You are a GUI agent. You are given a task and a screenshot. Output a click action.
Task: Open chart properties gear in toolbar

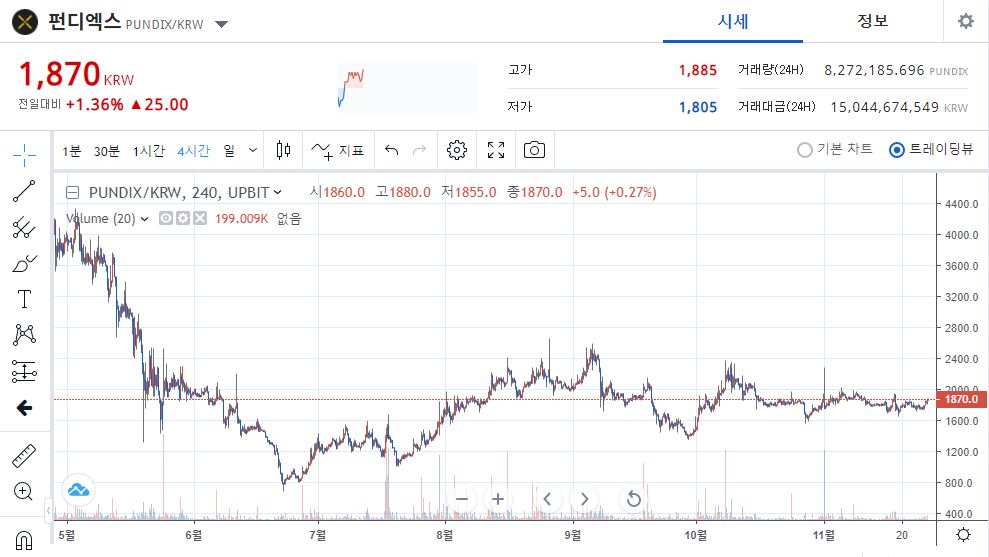pyautogui.click(x=457, y=150)
